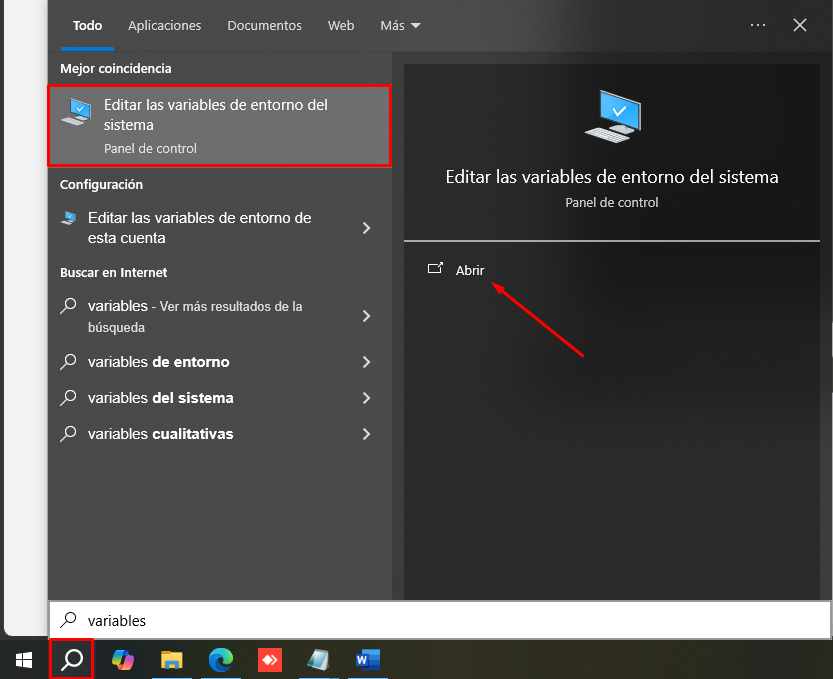
Task: Click the Windows Start button
Action: (23, 660)
